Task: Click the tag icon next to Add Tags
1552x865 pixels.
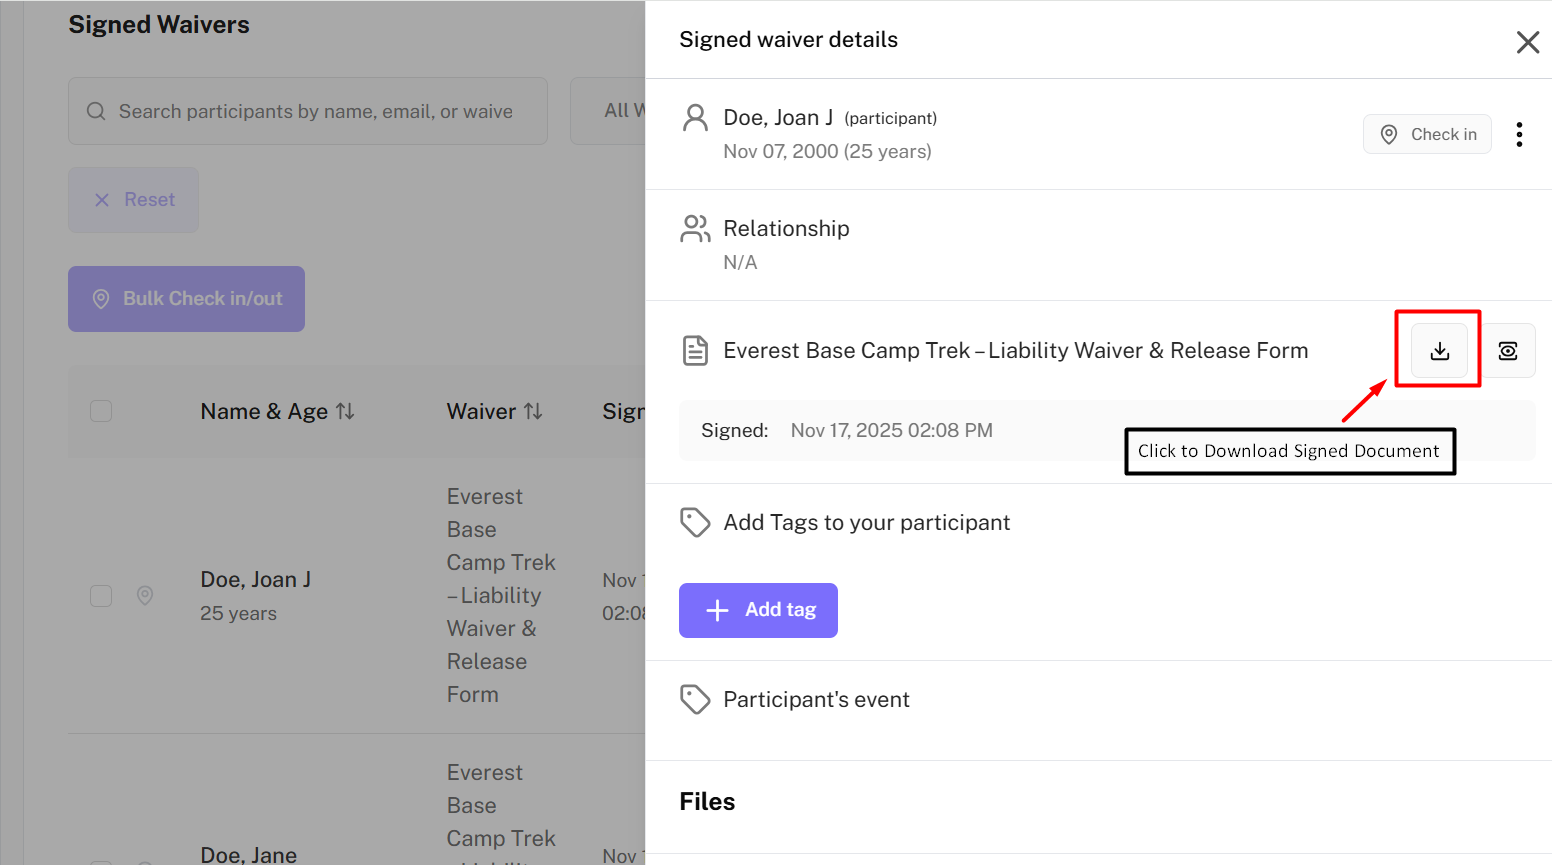Action: coord(694,522)
